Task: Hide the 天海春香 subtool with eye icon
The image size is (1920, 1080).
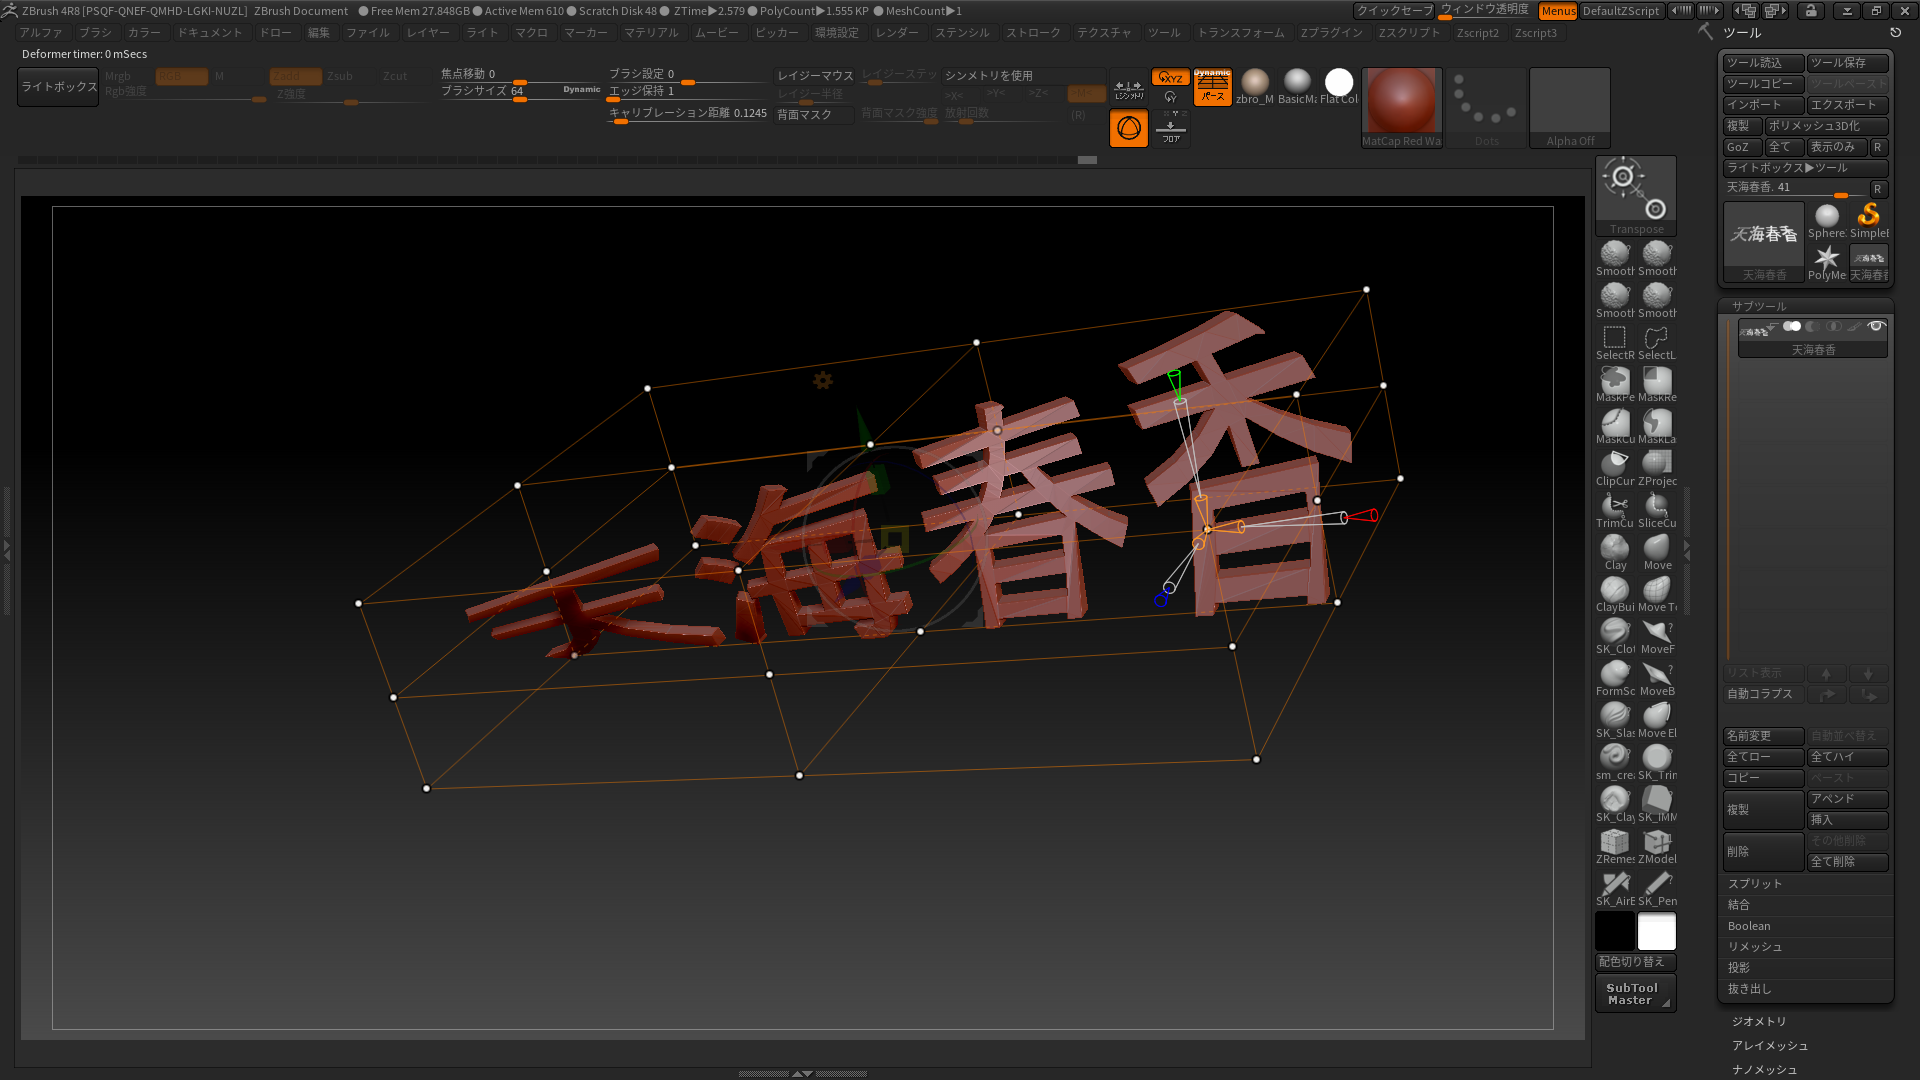Action: [x=1876, y=327]
